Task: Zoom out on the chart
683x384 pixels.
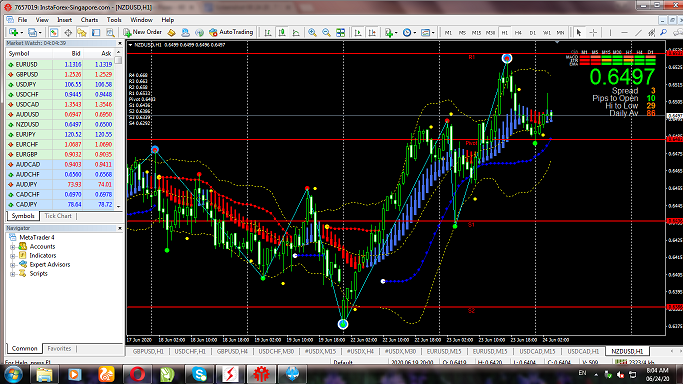Action: (326, 33)
